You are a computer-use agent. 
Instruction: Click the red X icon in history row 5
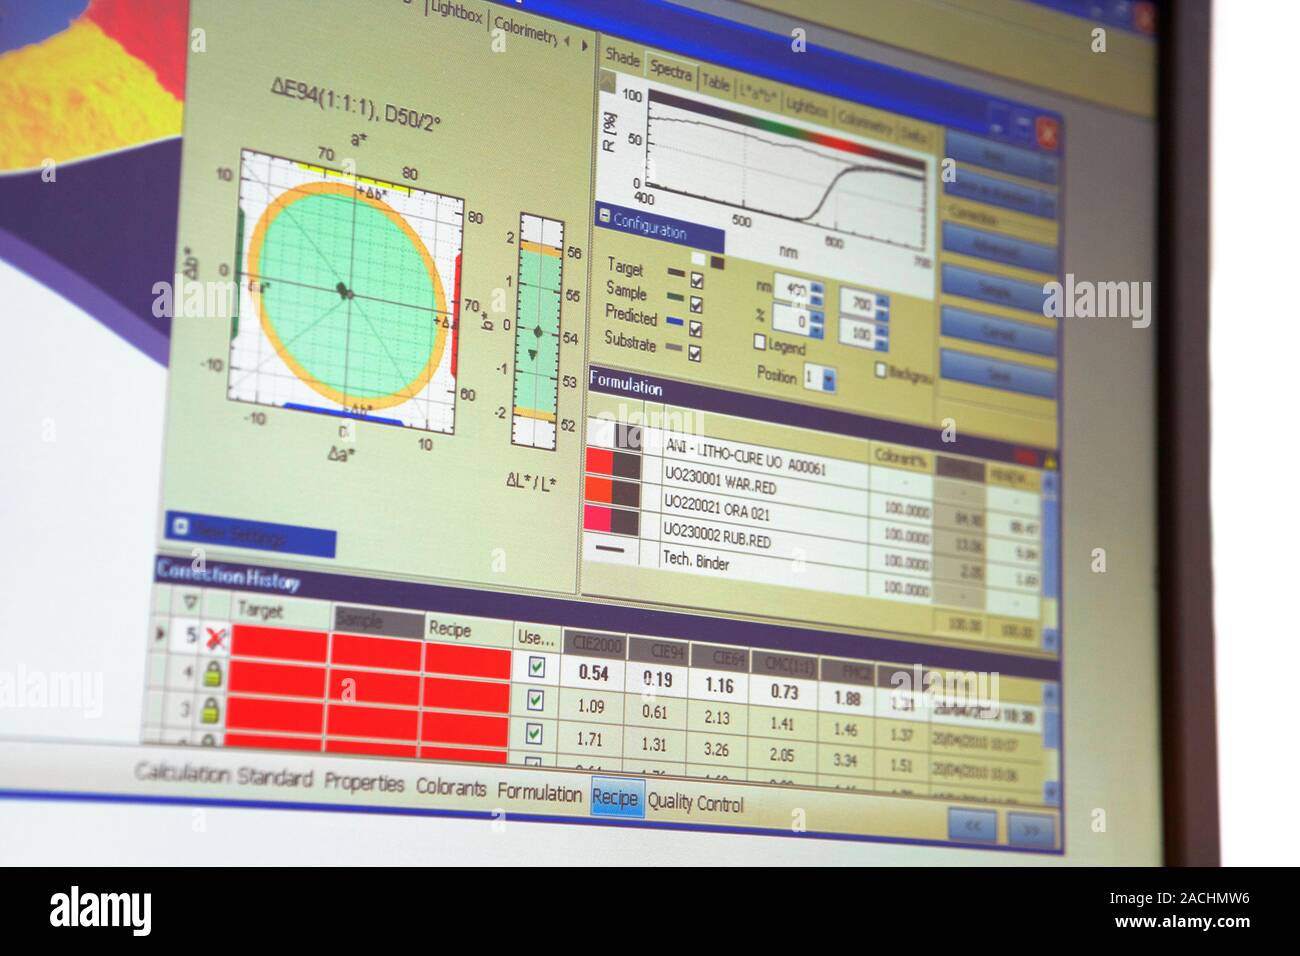(x=213, y=639)
